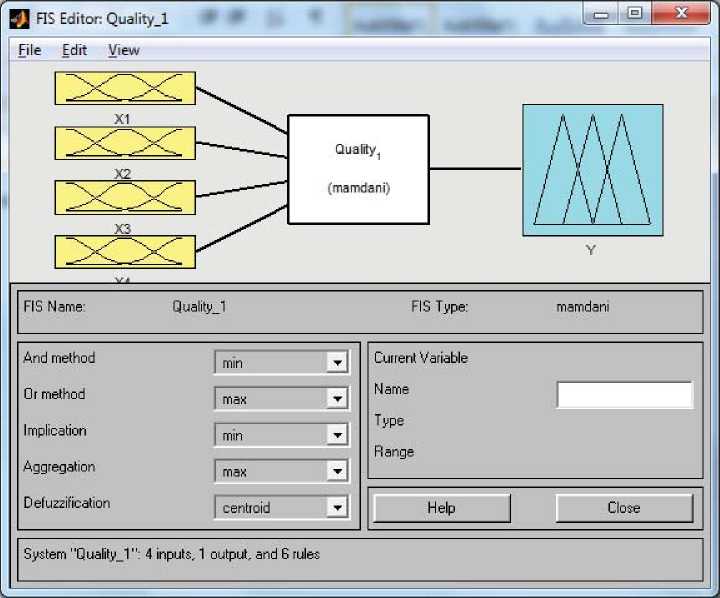Open the Or method dropdown
This screenshot has height=598, width=720.
281,399
